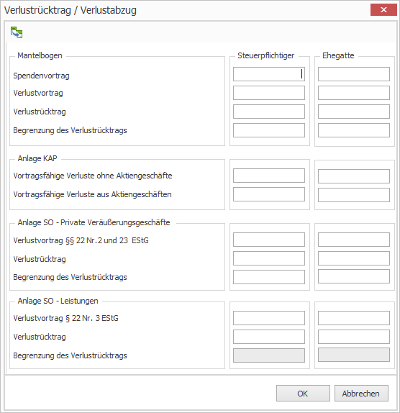Image resolution: width=400 pixels, height=413 pixels.
Task: Select Mantelbogen Verlustvortrag field for Steuerpflichtiger
Action: (269, 93)
